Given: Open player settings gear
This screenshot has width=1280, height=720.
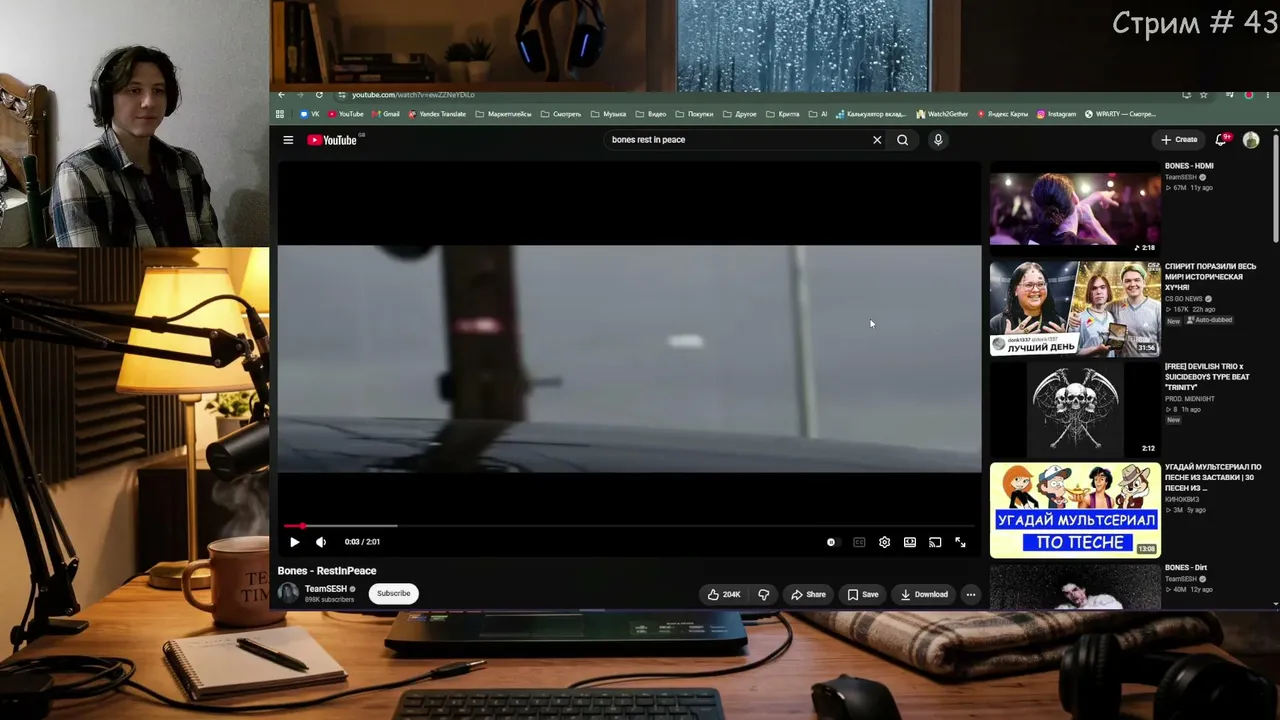Looking at the screenshot, I should click(884, 542).
